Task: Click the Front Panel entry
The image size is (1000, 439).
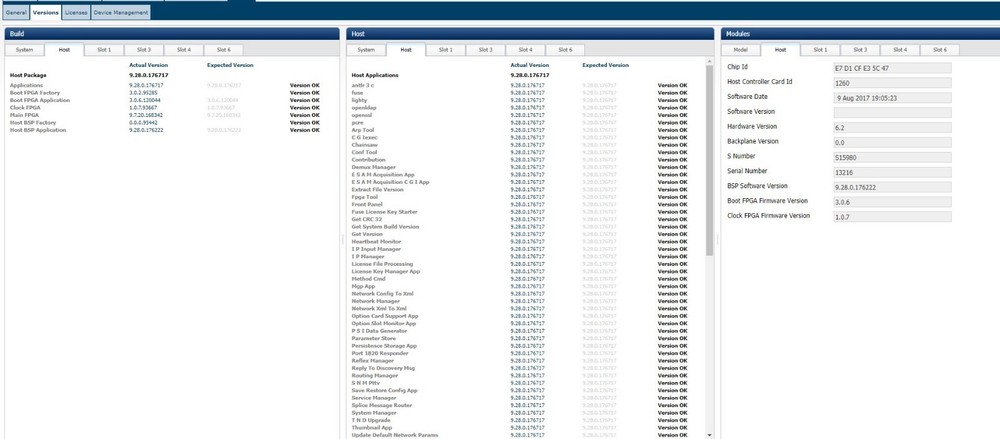Action: point(366,204)
